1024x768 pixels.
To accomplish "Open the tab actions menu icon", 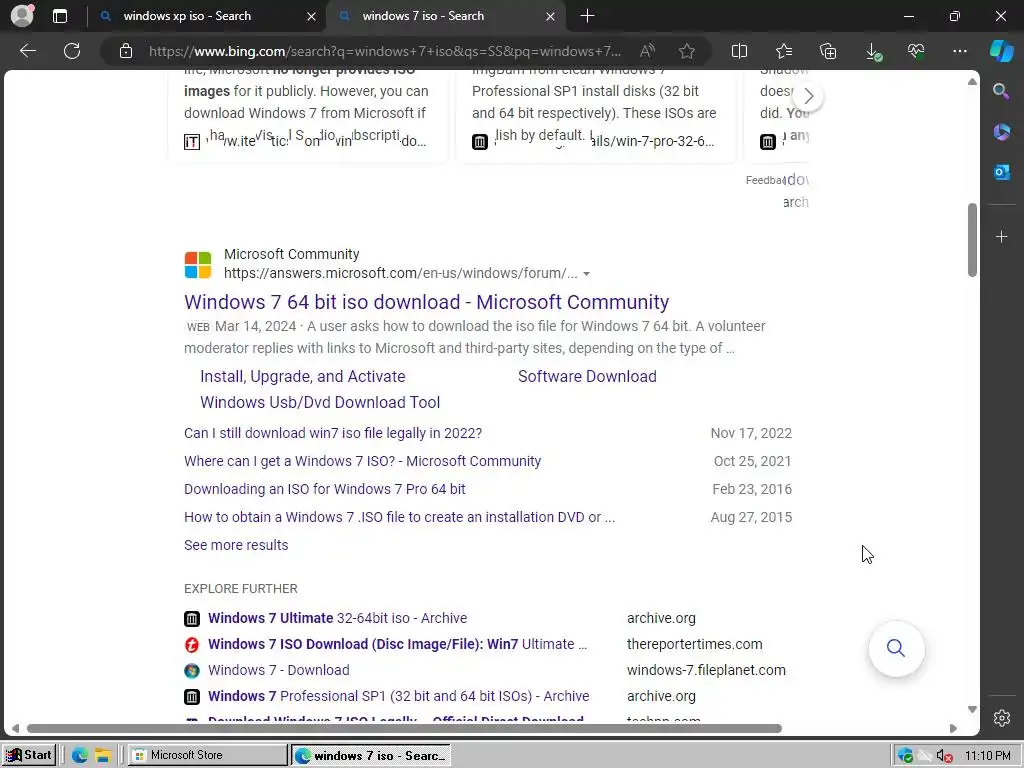I will [x=60, y=16].
